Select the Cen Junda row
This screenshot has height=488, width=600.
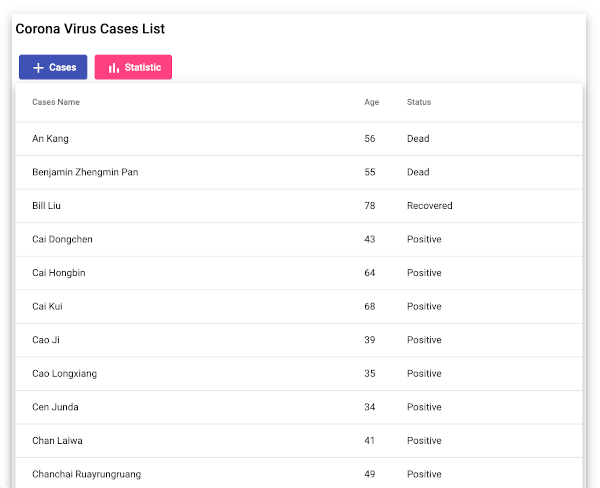[x=299, y=407]
